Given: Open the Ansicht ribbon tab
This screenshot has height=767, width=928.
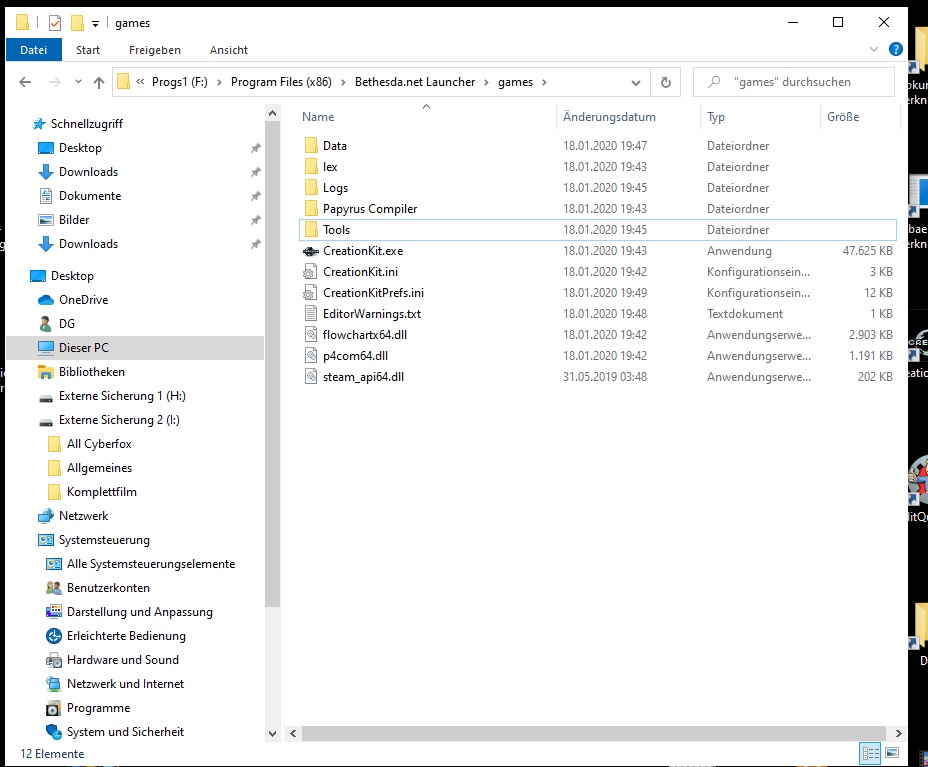Looking at the screenshot, I should pyautogui.click(x=228, y=50).
